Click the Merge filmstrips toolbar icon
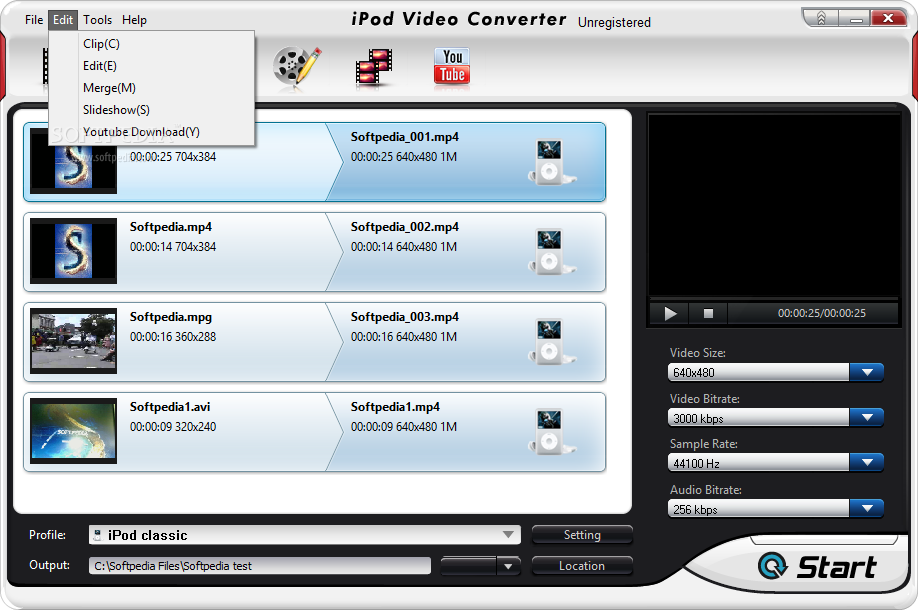918x610 pixels. click(x=374, y=68)
